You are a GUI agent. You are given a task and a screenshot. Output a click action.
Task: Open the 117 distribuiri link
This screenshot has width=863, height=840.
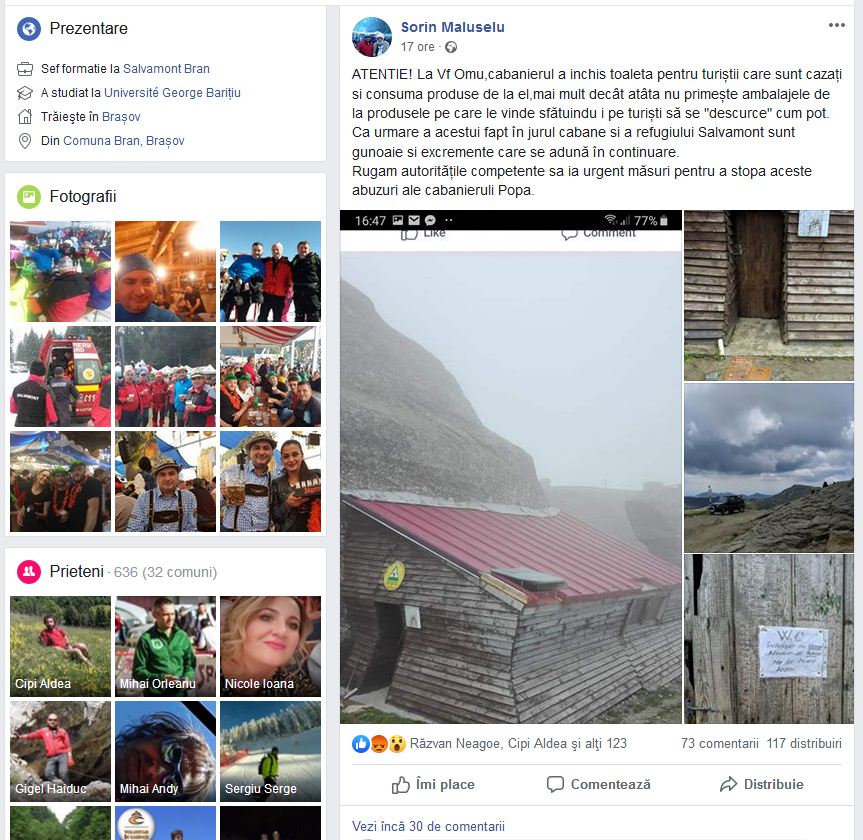804,744
